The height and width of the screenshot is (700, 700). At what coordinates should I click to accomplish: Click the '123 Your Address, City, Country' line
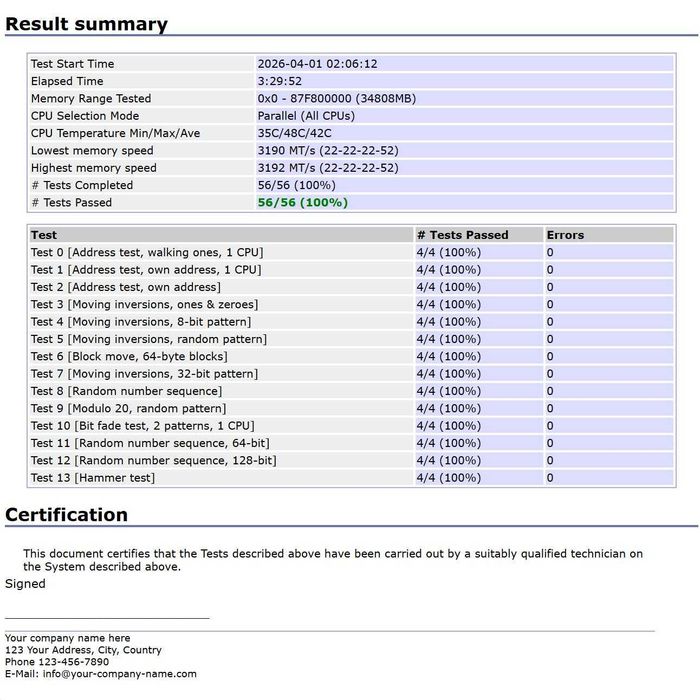tap(83, 650)
